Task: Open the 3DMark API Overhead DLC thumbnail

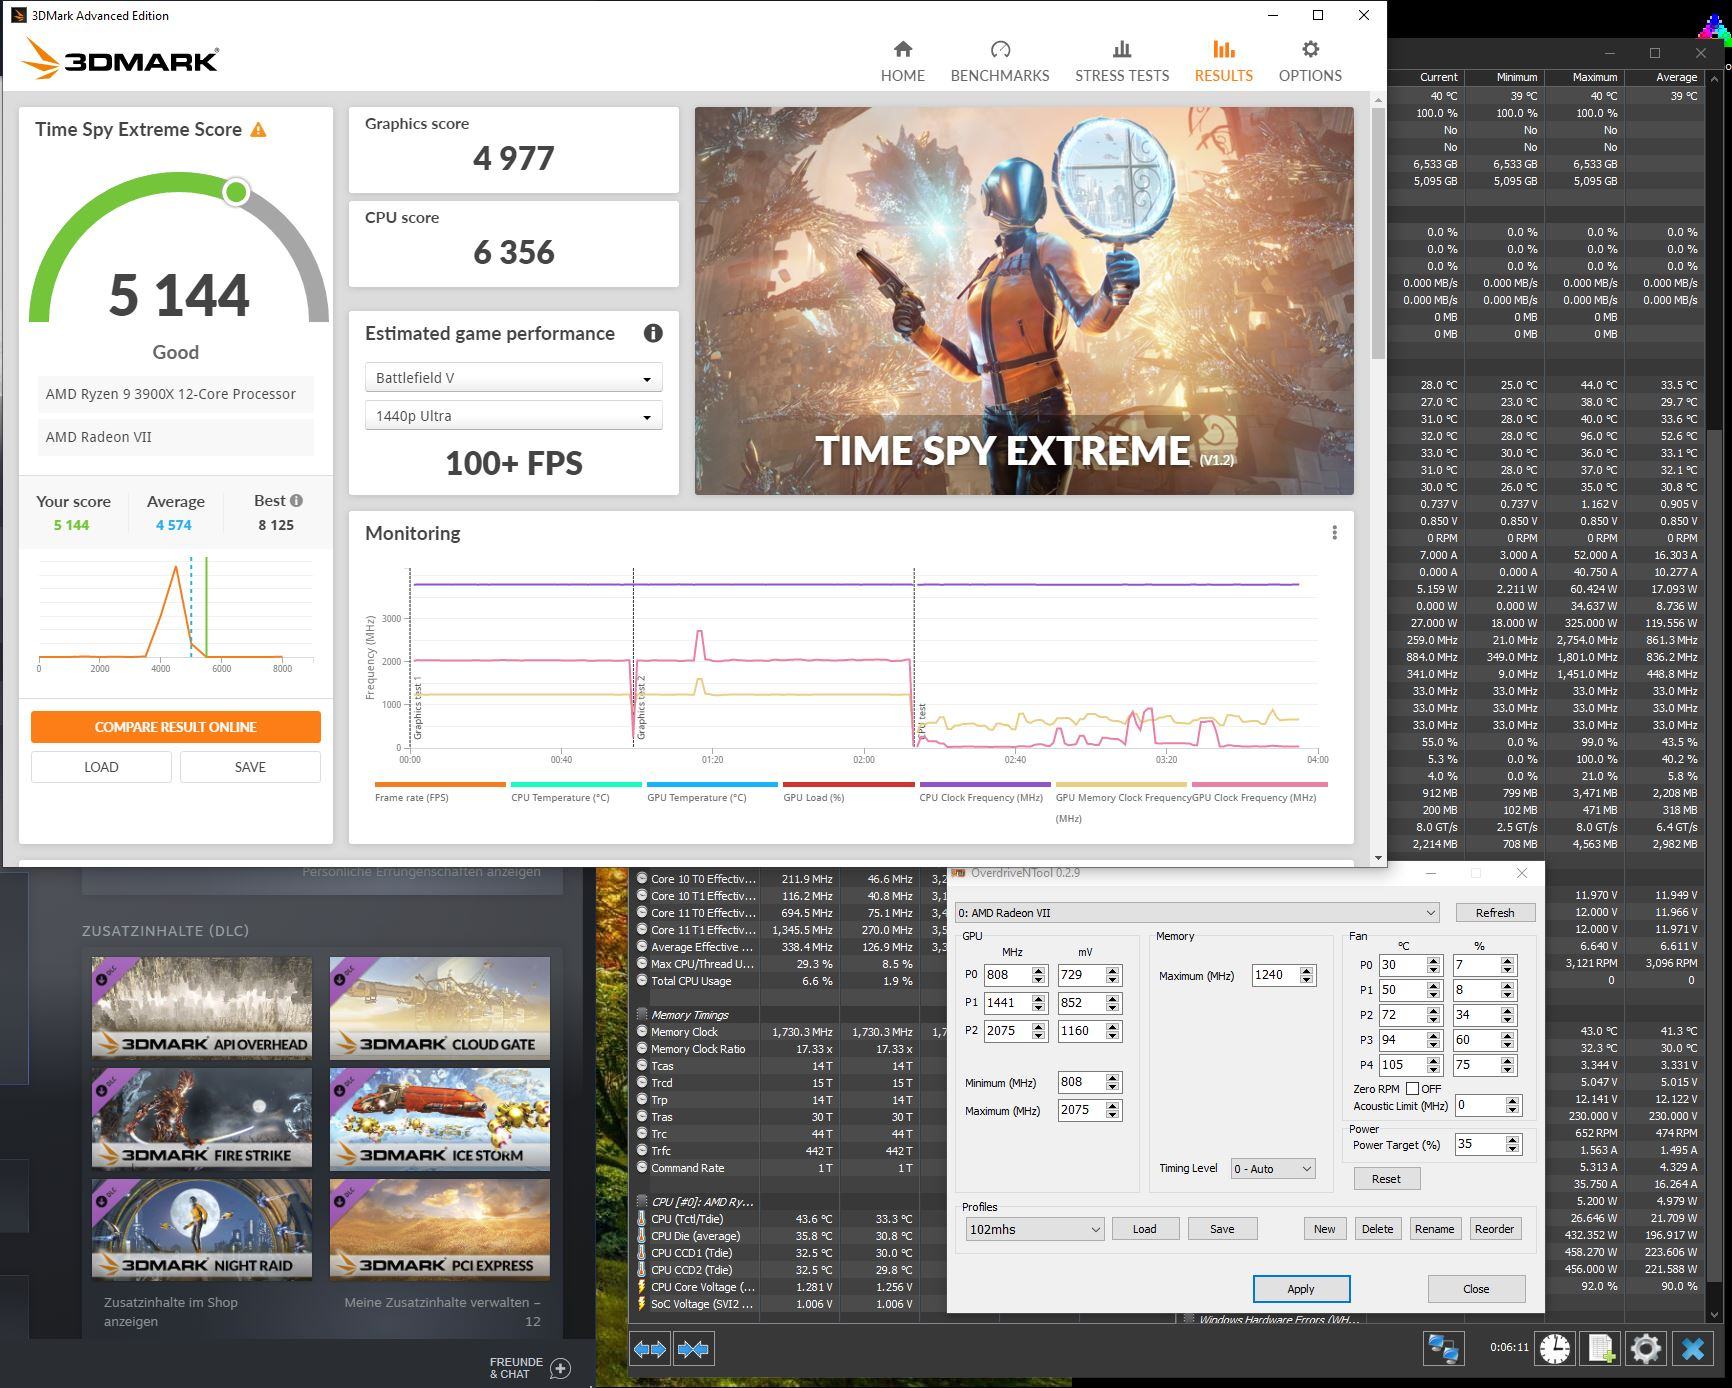Action: (x=202, y=1008)
